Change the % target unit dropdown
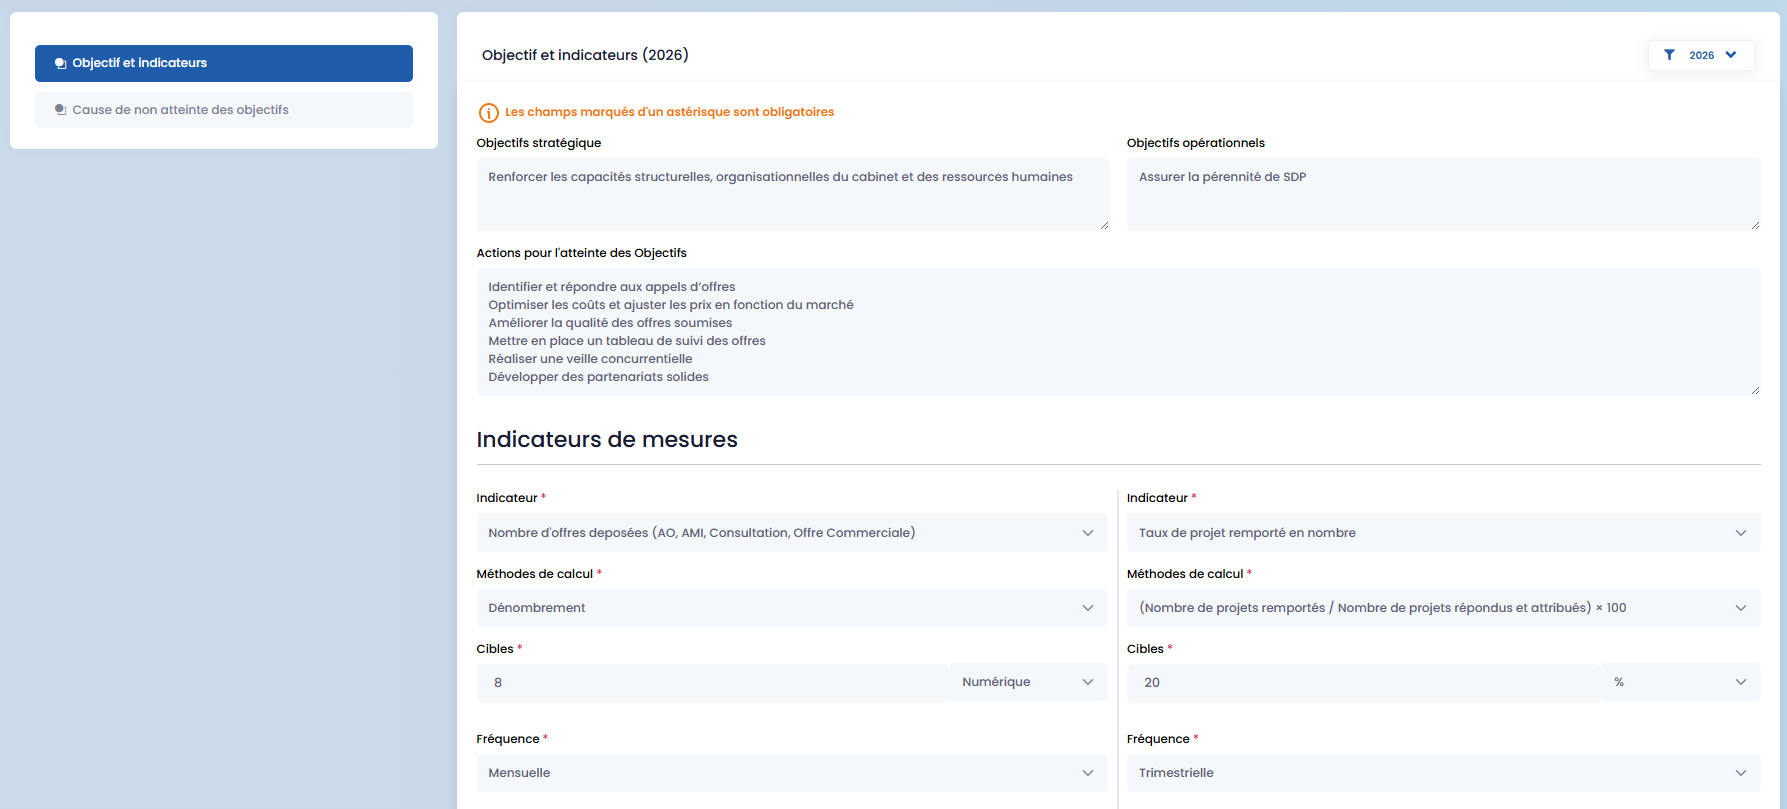Screen dimensions: 1787x809 pyautogui.click(x=1680, y=682)
